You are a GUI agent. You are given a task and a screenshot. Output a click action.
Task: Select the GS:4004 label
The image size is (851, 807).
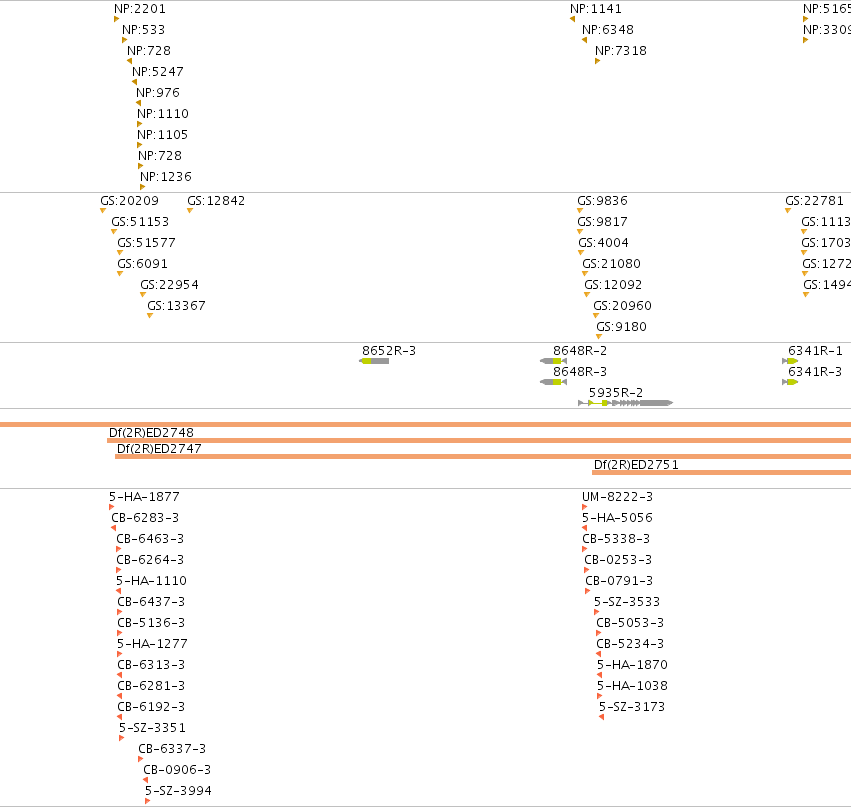(604, 243)
